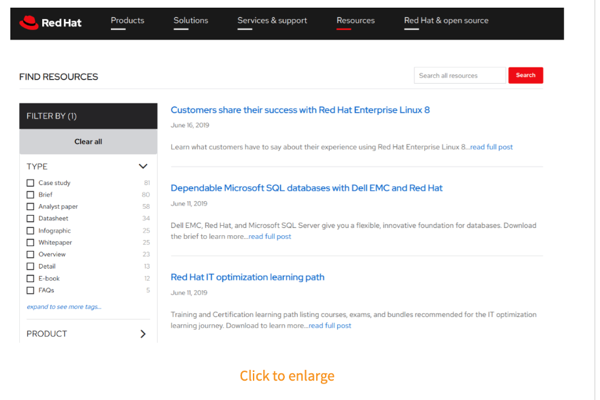This screenshot has width=600, height=400.
Task: Click read full post for IT optimization
Action: point(330,326)
